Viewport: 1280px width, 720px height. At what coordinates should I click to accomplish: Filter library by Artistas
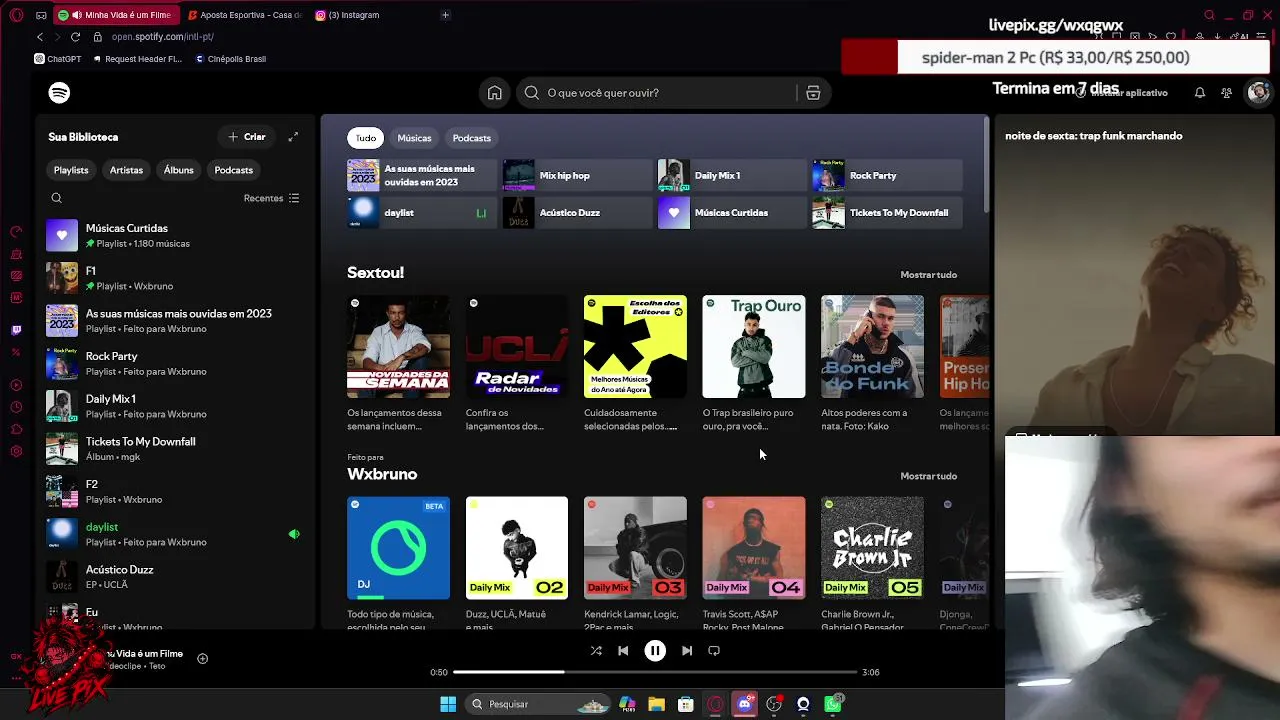[x=126, y=170]
